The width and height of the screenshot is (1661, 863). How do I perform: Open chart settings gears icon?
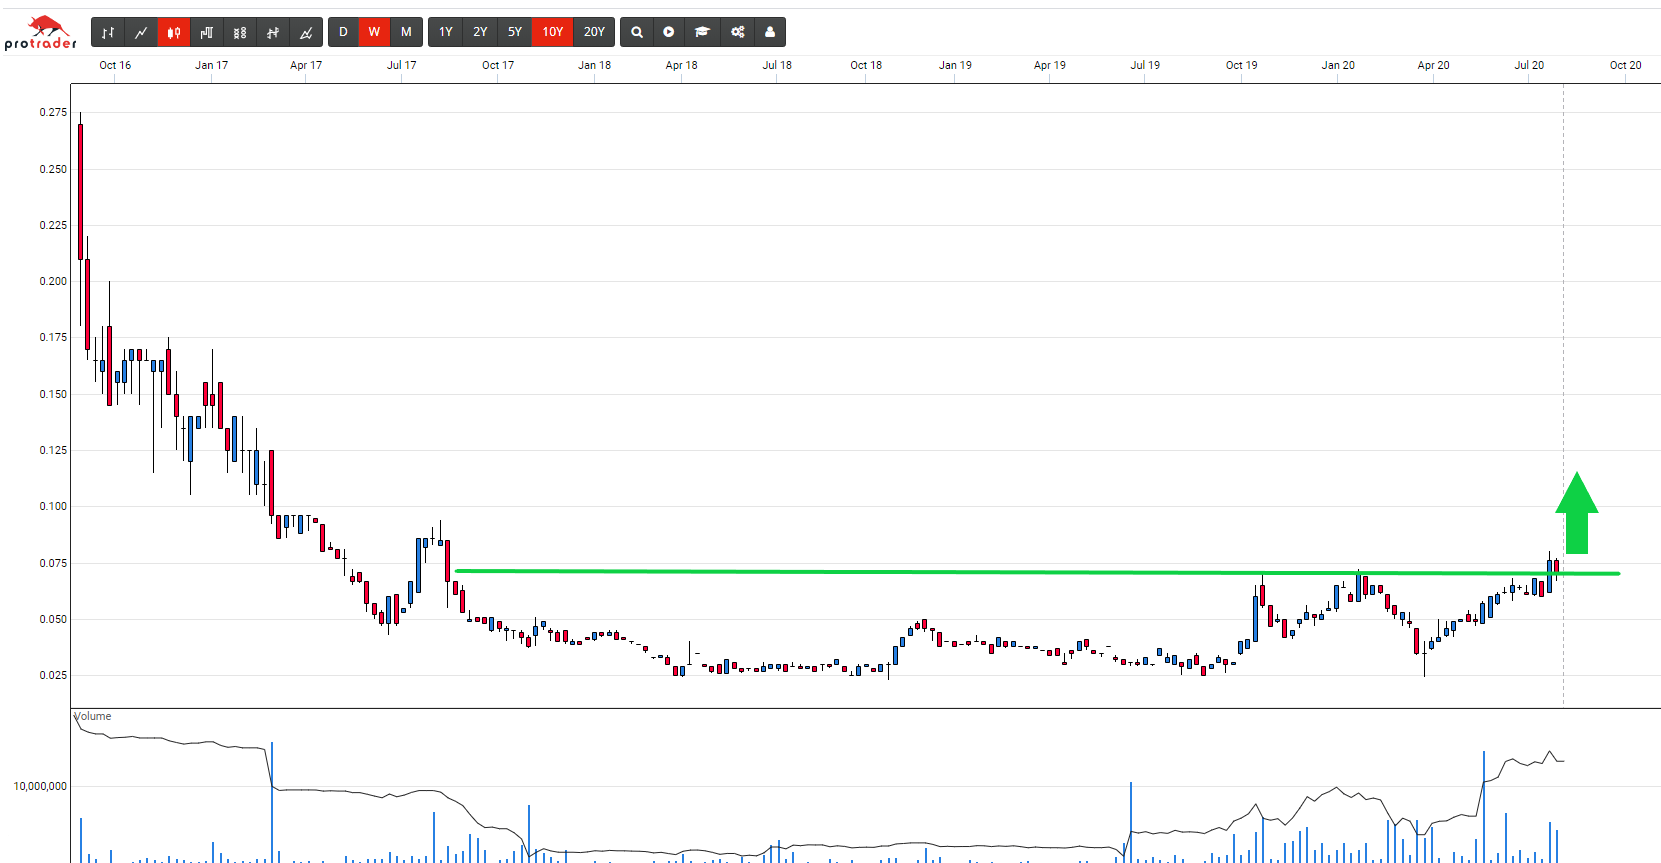pos(738,32)
